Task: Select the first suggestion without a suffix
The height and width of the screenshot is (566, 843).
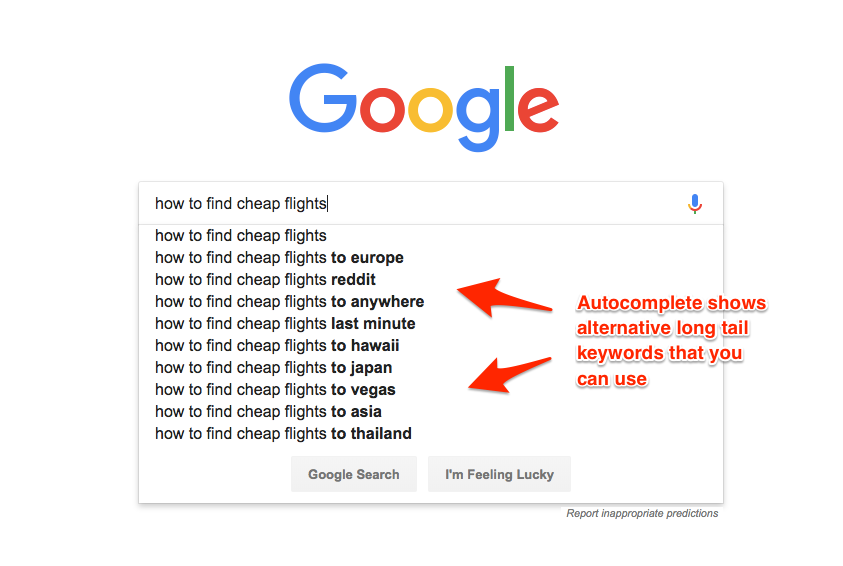Action: click(x=241, y=236)
